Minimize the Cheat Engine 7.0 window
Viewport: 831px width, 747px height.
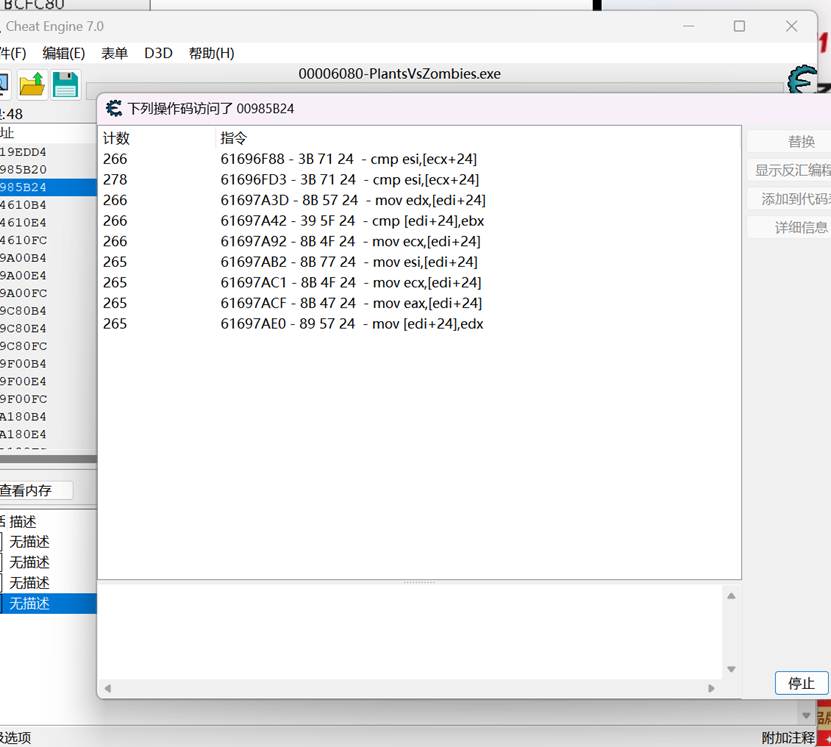[x=688, y=26]
